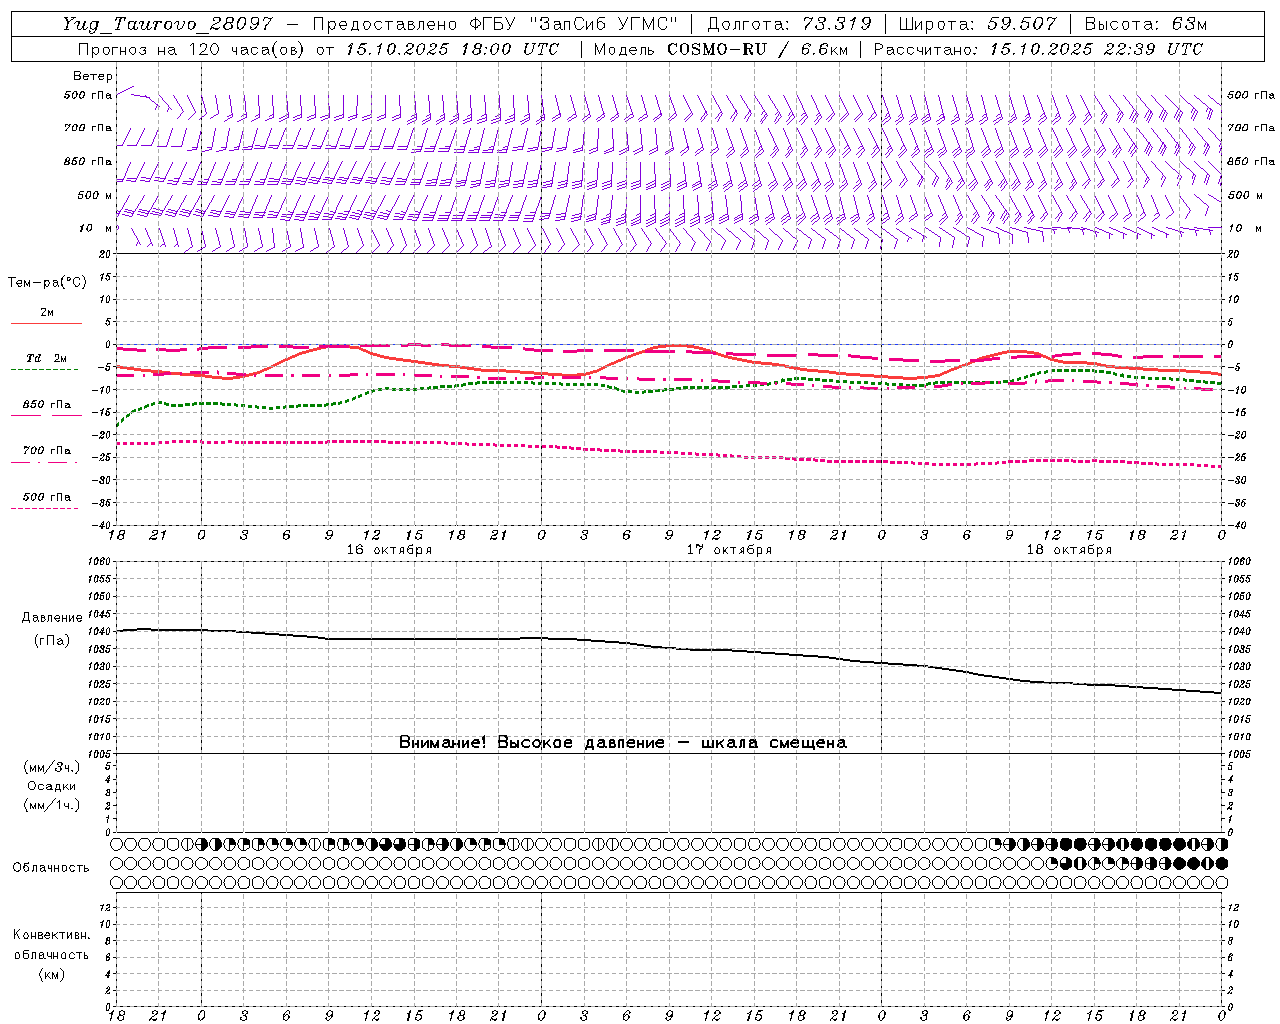Click the solid red 2m temperature curve
This screenshot has height=1024, width=1280.
(670, 346)
